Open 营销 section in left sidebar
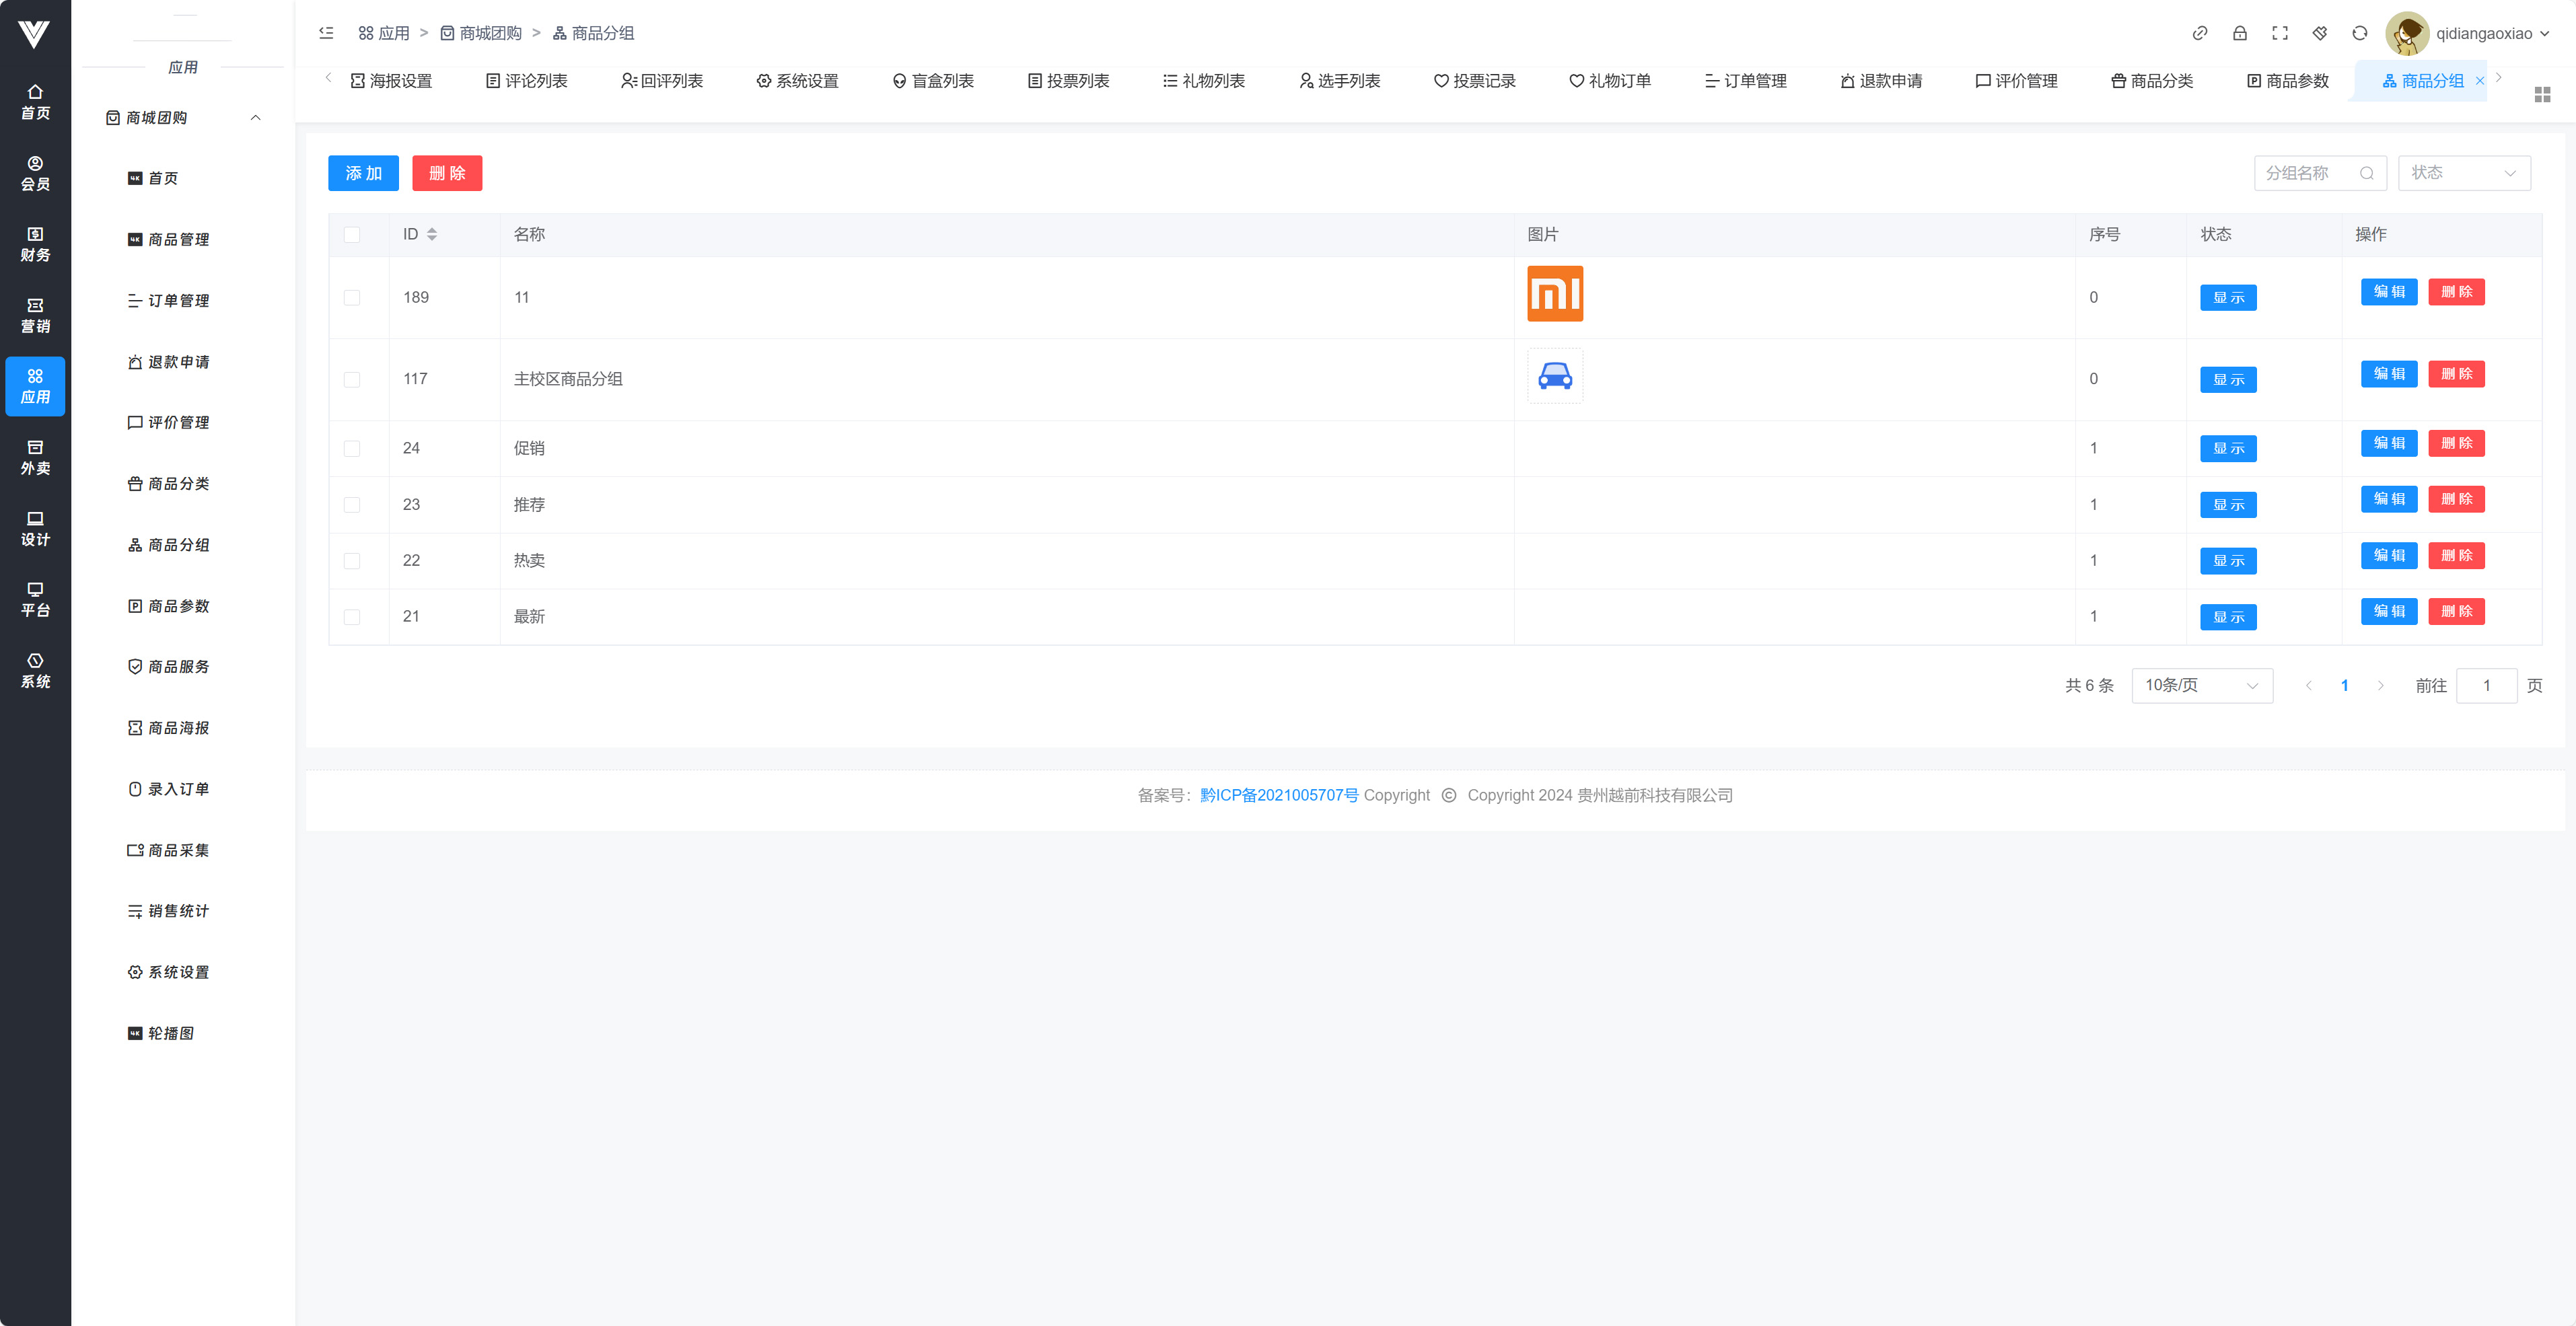This screenshot has height=1326, width=2576. 35,315
